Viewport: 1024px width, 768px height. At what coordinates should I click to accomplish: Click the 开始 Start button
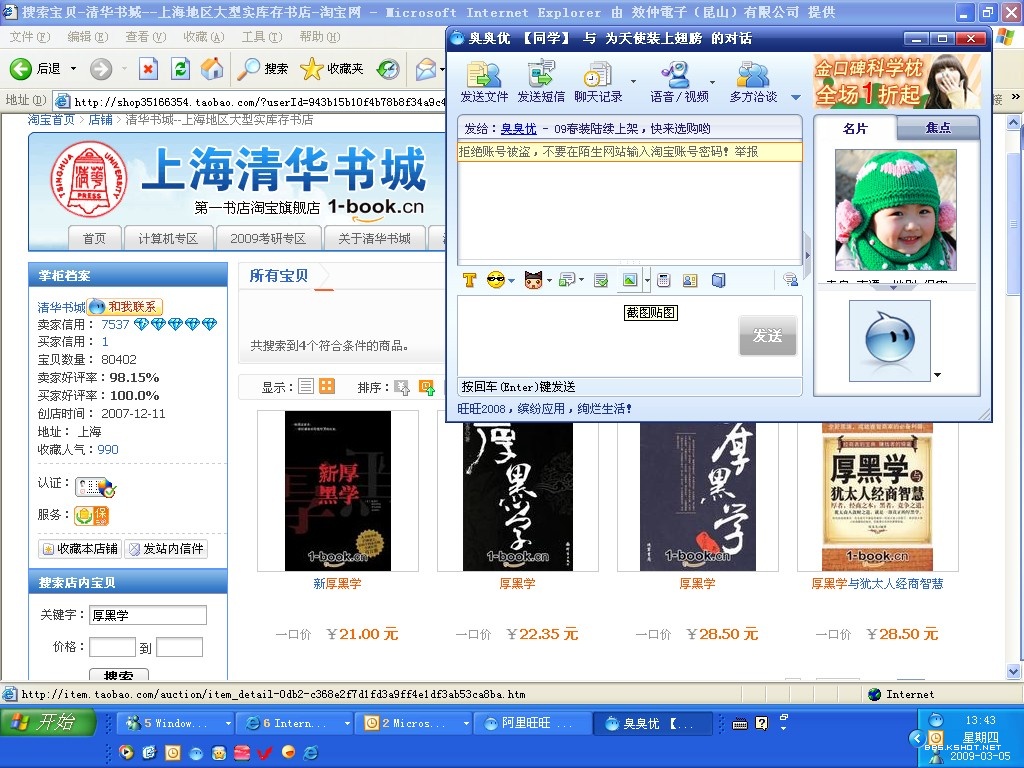coord(48,723)
